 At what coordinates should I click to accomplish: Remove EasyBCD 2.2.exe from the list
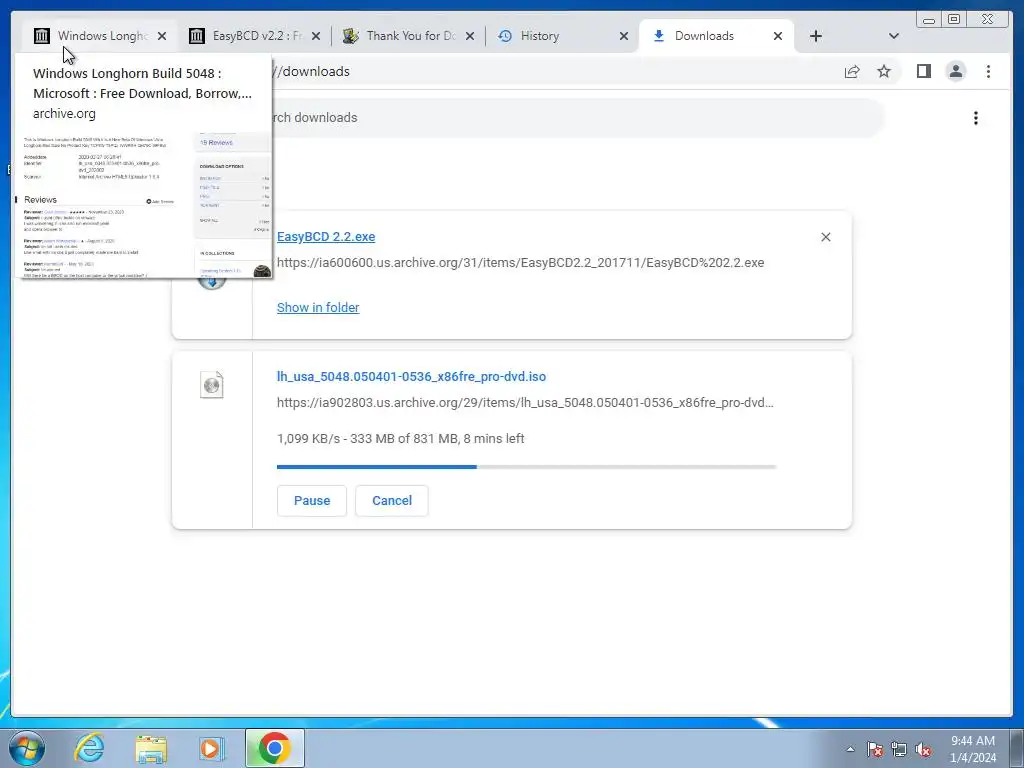pyautogui.click(x=825, y=237)
